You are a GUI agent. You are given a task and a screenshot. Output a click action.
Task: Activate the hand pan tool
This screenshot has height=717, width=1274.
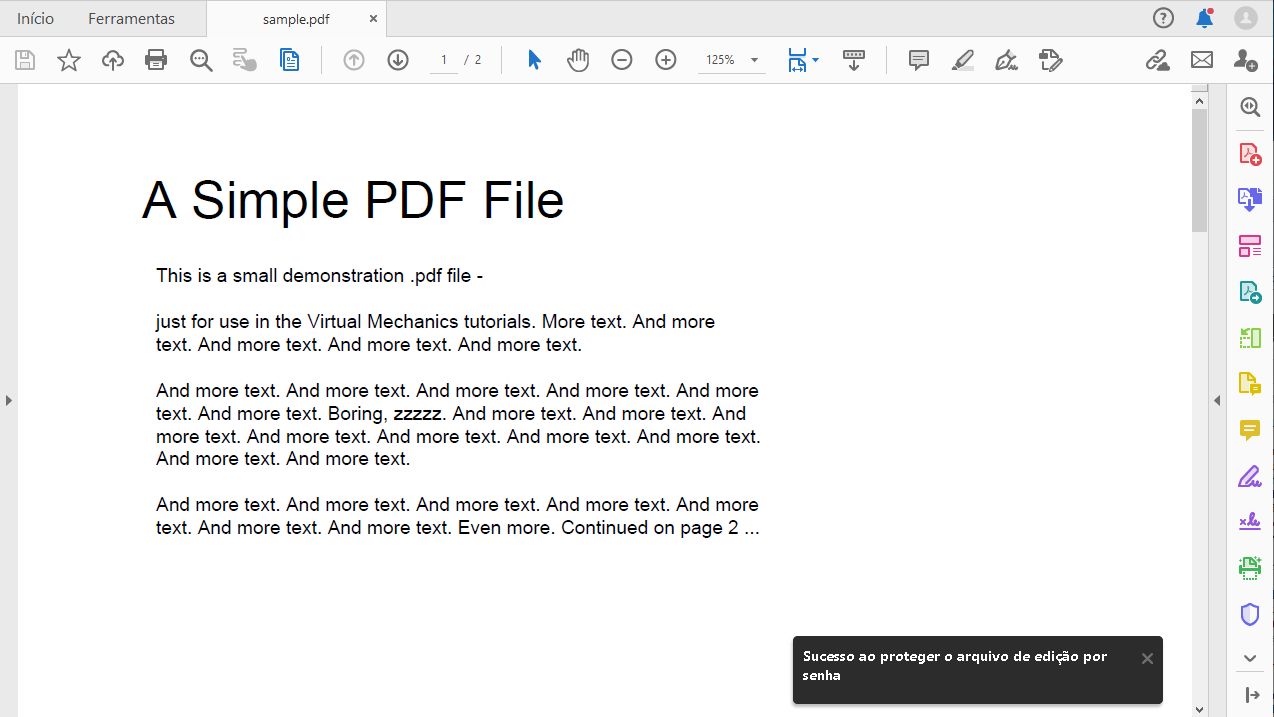pos(578,60)
